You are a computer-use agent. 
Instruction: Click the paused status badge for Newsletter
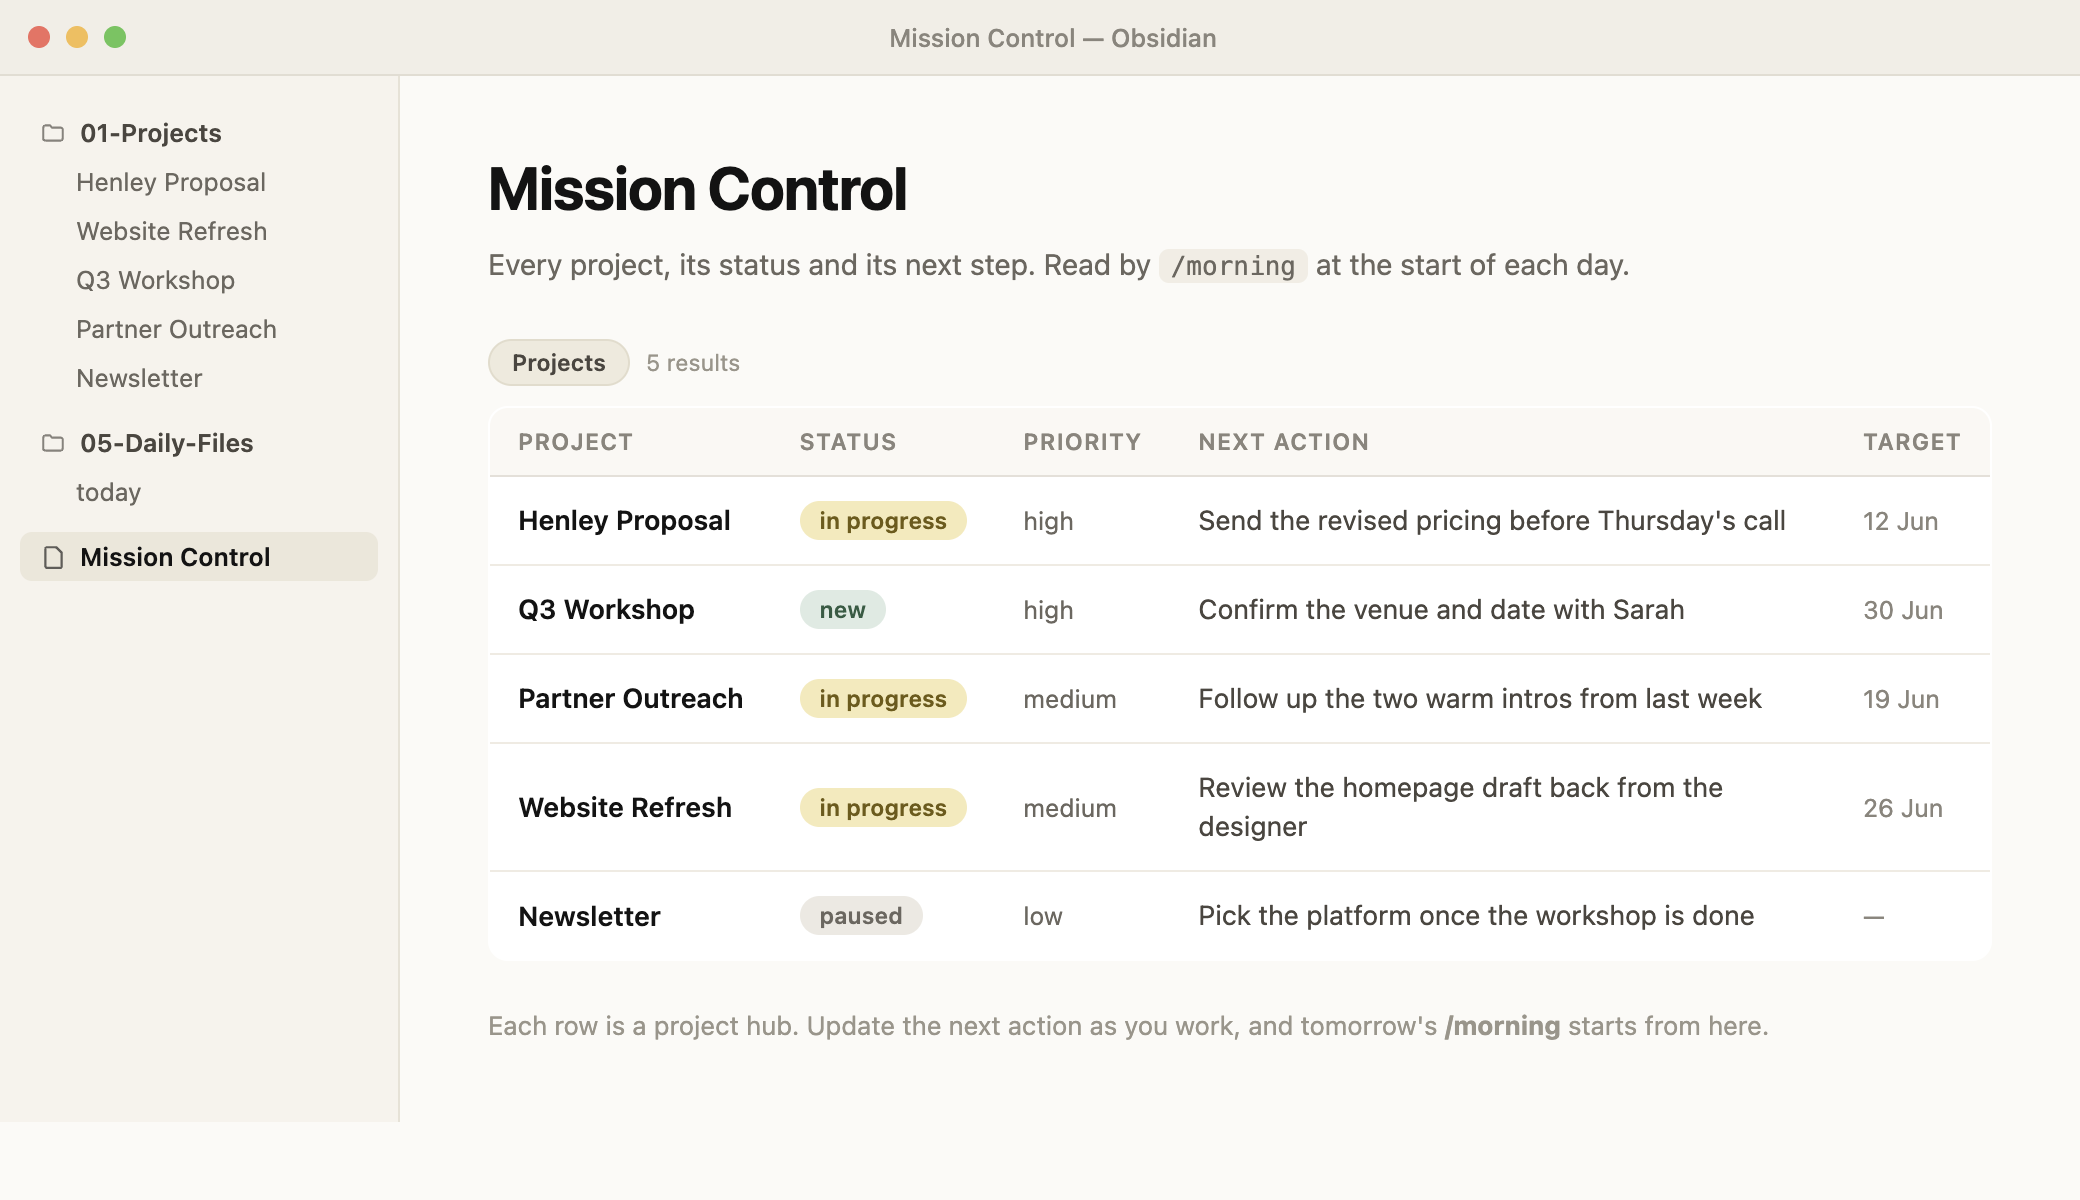(x=861, y=915)
